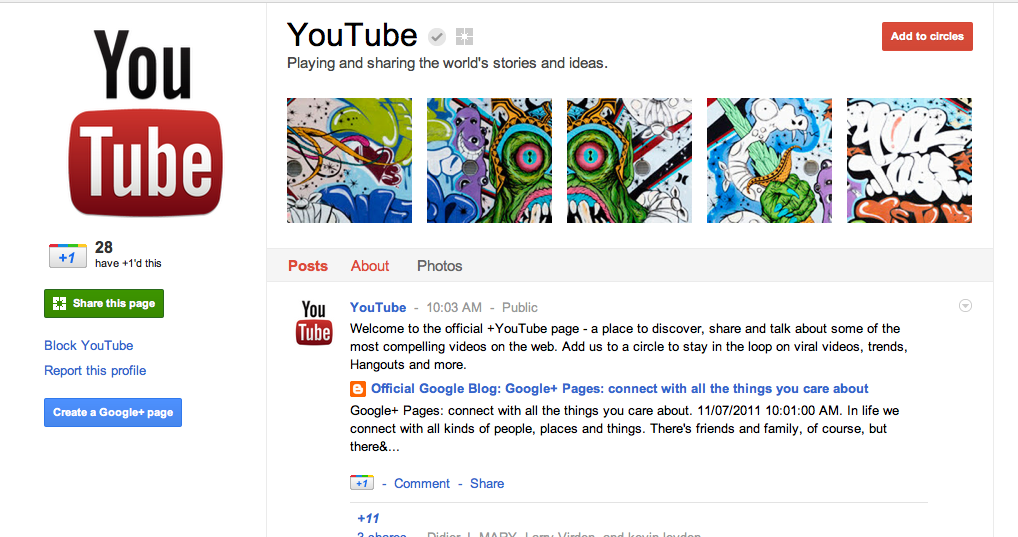Open the second photo with purple monster

489,160
